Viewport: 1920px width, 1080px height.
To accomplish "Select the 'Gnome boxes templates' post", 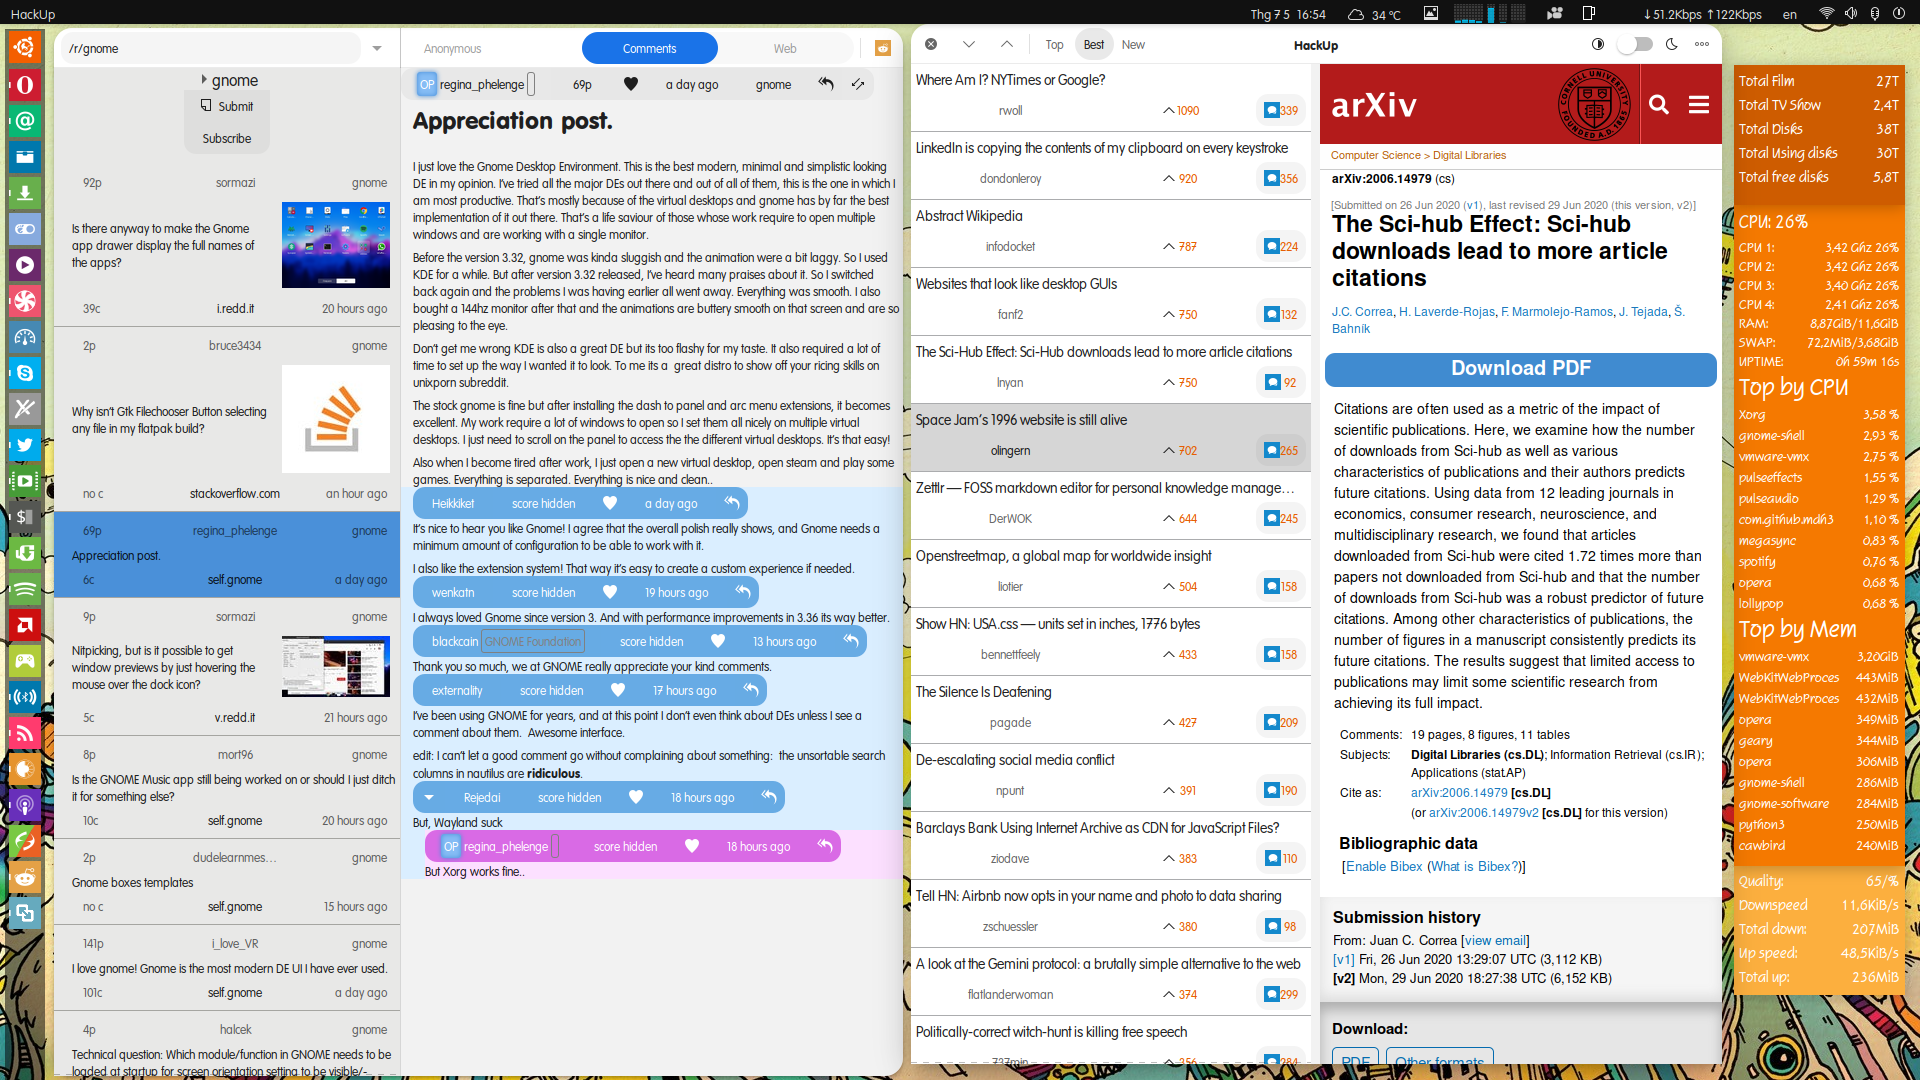I will coord(228,882).
